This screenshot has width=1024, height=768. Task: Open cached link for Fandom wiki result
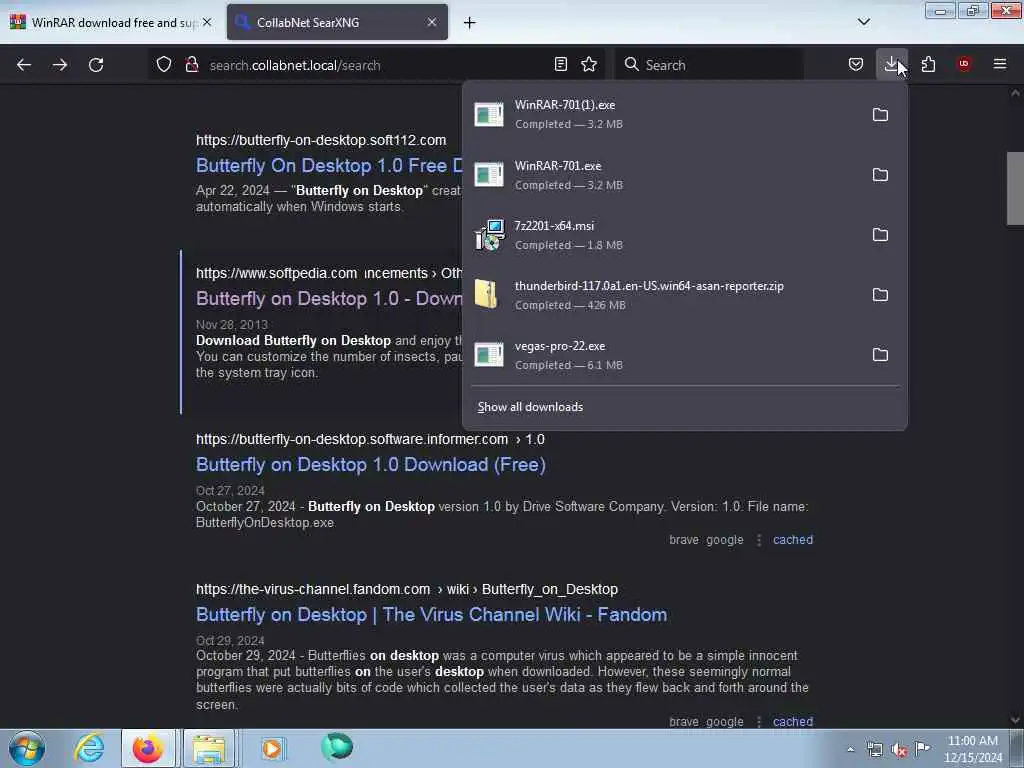(793, 722)
